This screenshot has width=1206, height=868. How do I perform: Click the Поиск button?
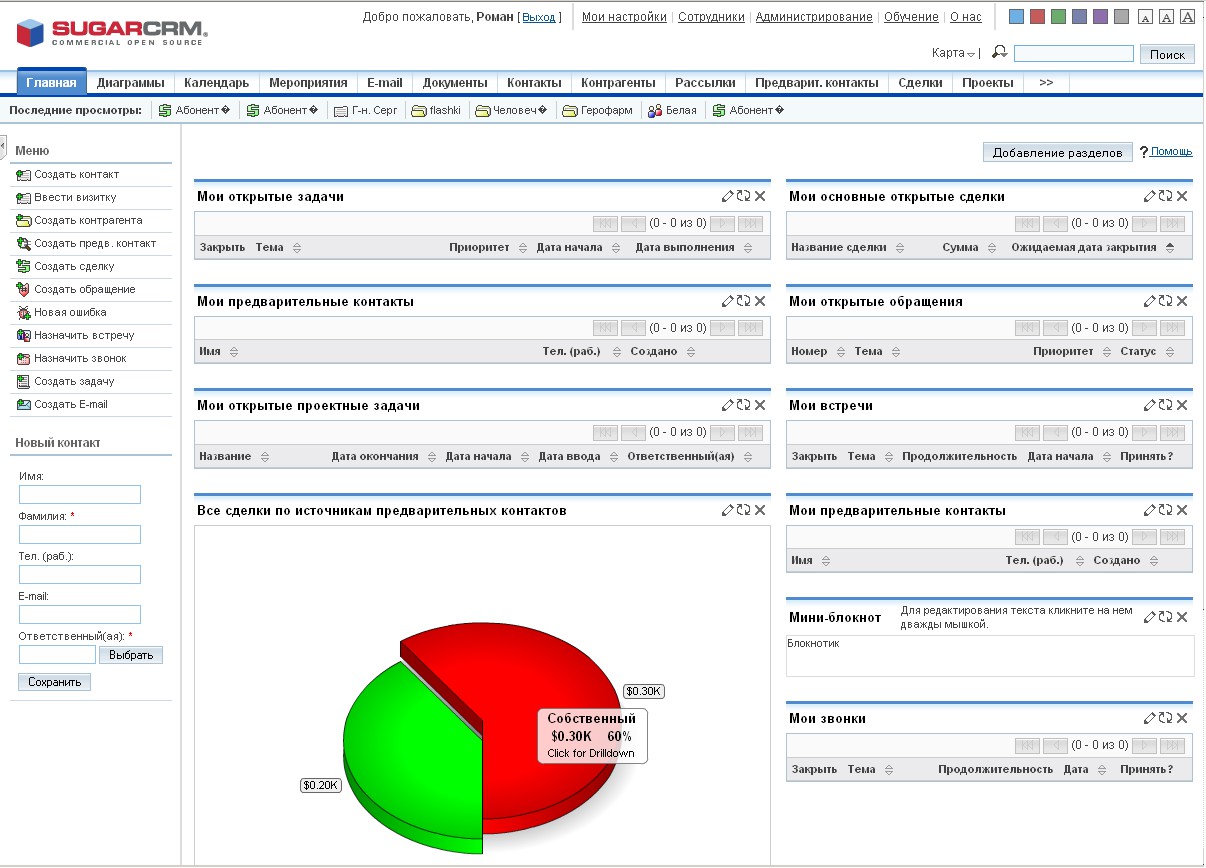point(1167,54)
